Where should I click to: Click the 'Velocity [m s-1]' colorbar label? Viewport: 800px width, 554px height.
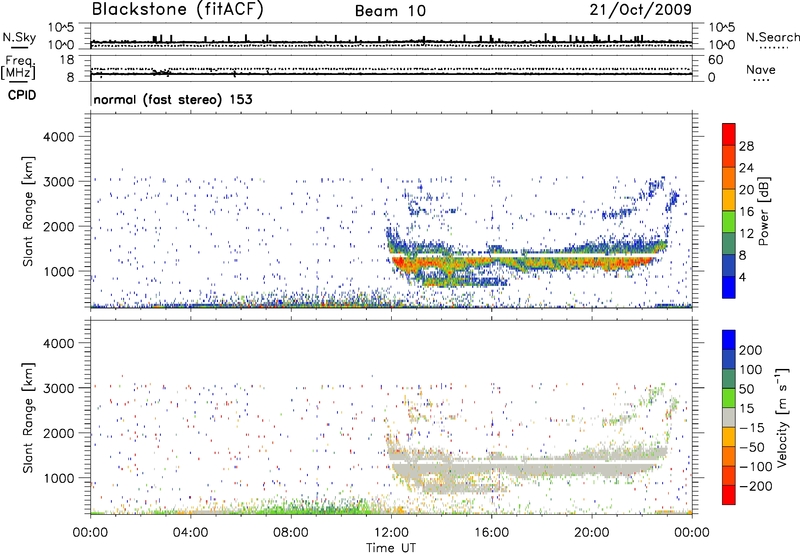782,417
